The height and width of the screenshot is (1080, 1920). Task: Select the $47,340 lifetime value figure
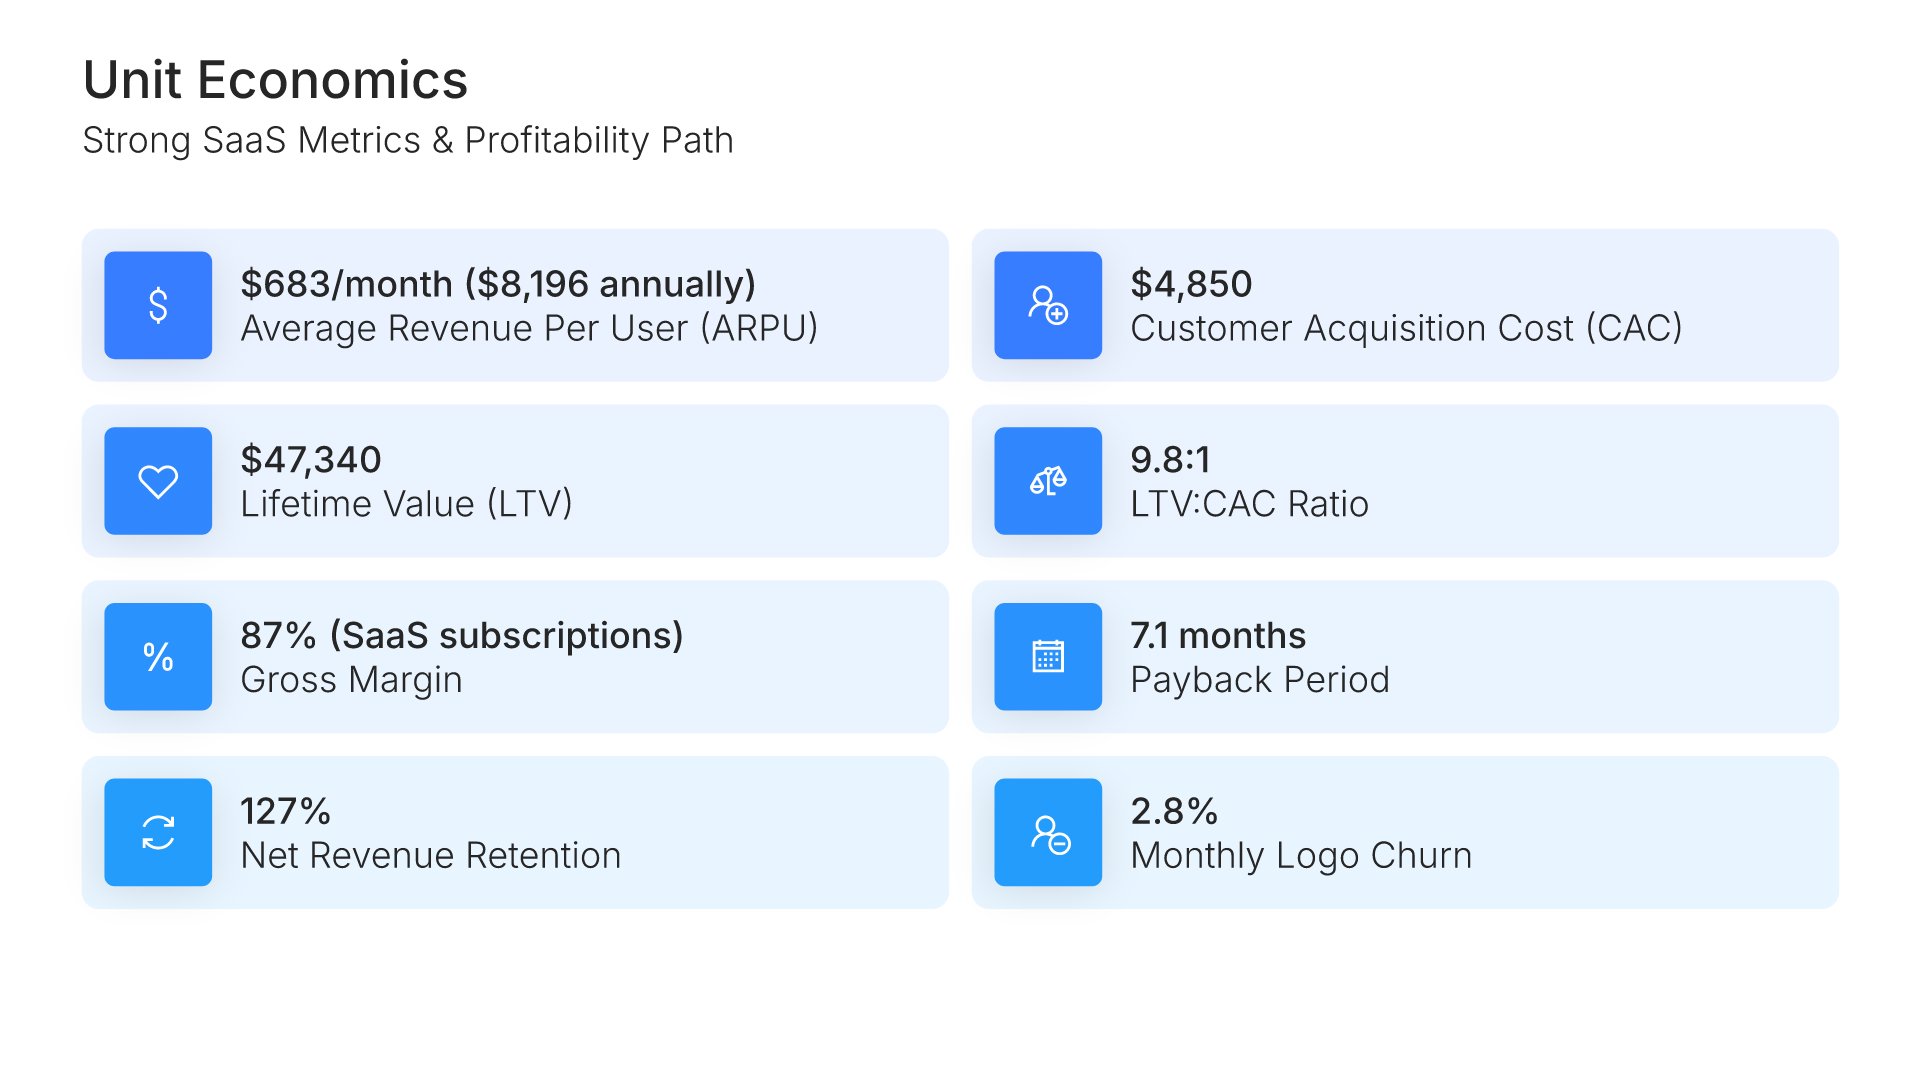tap(311, 460)
